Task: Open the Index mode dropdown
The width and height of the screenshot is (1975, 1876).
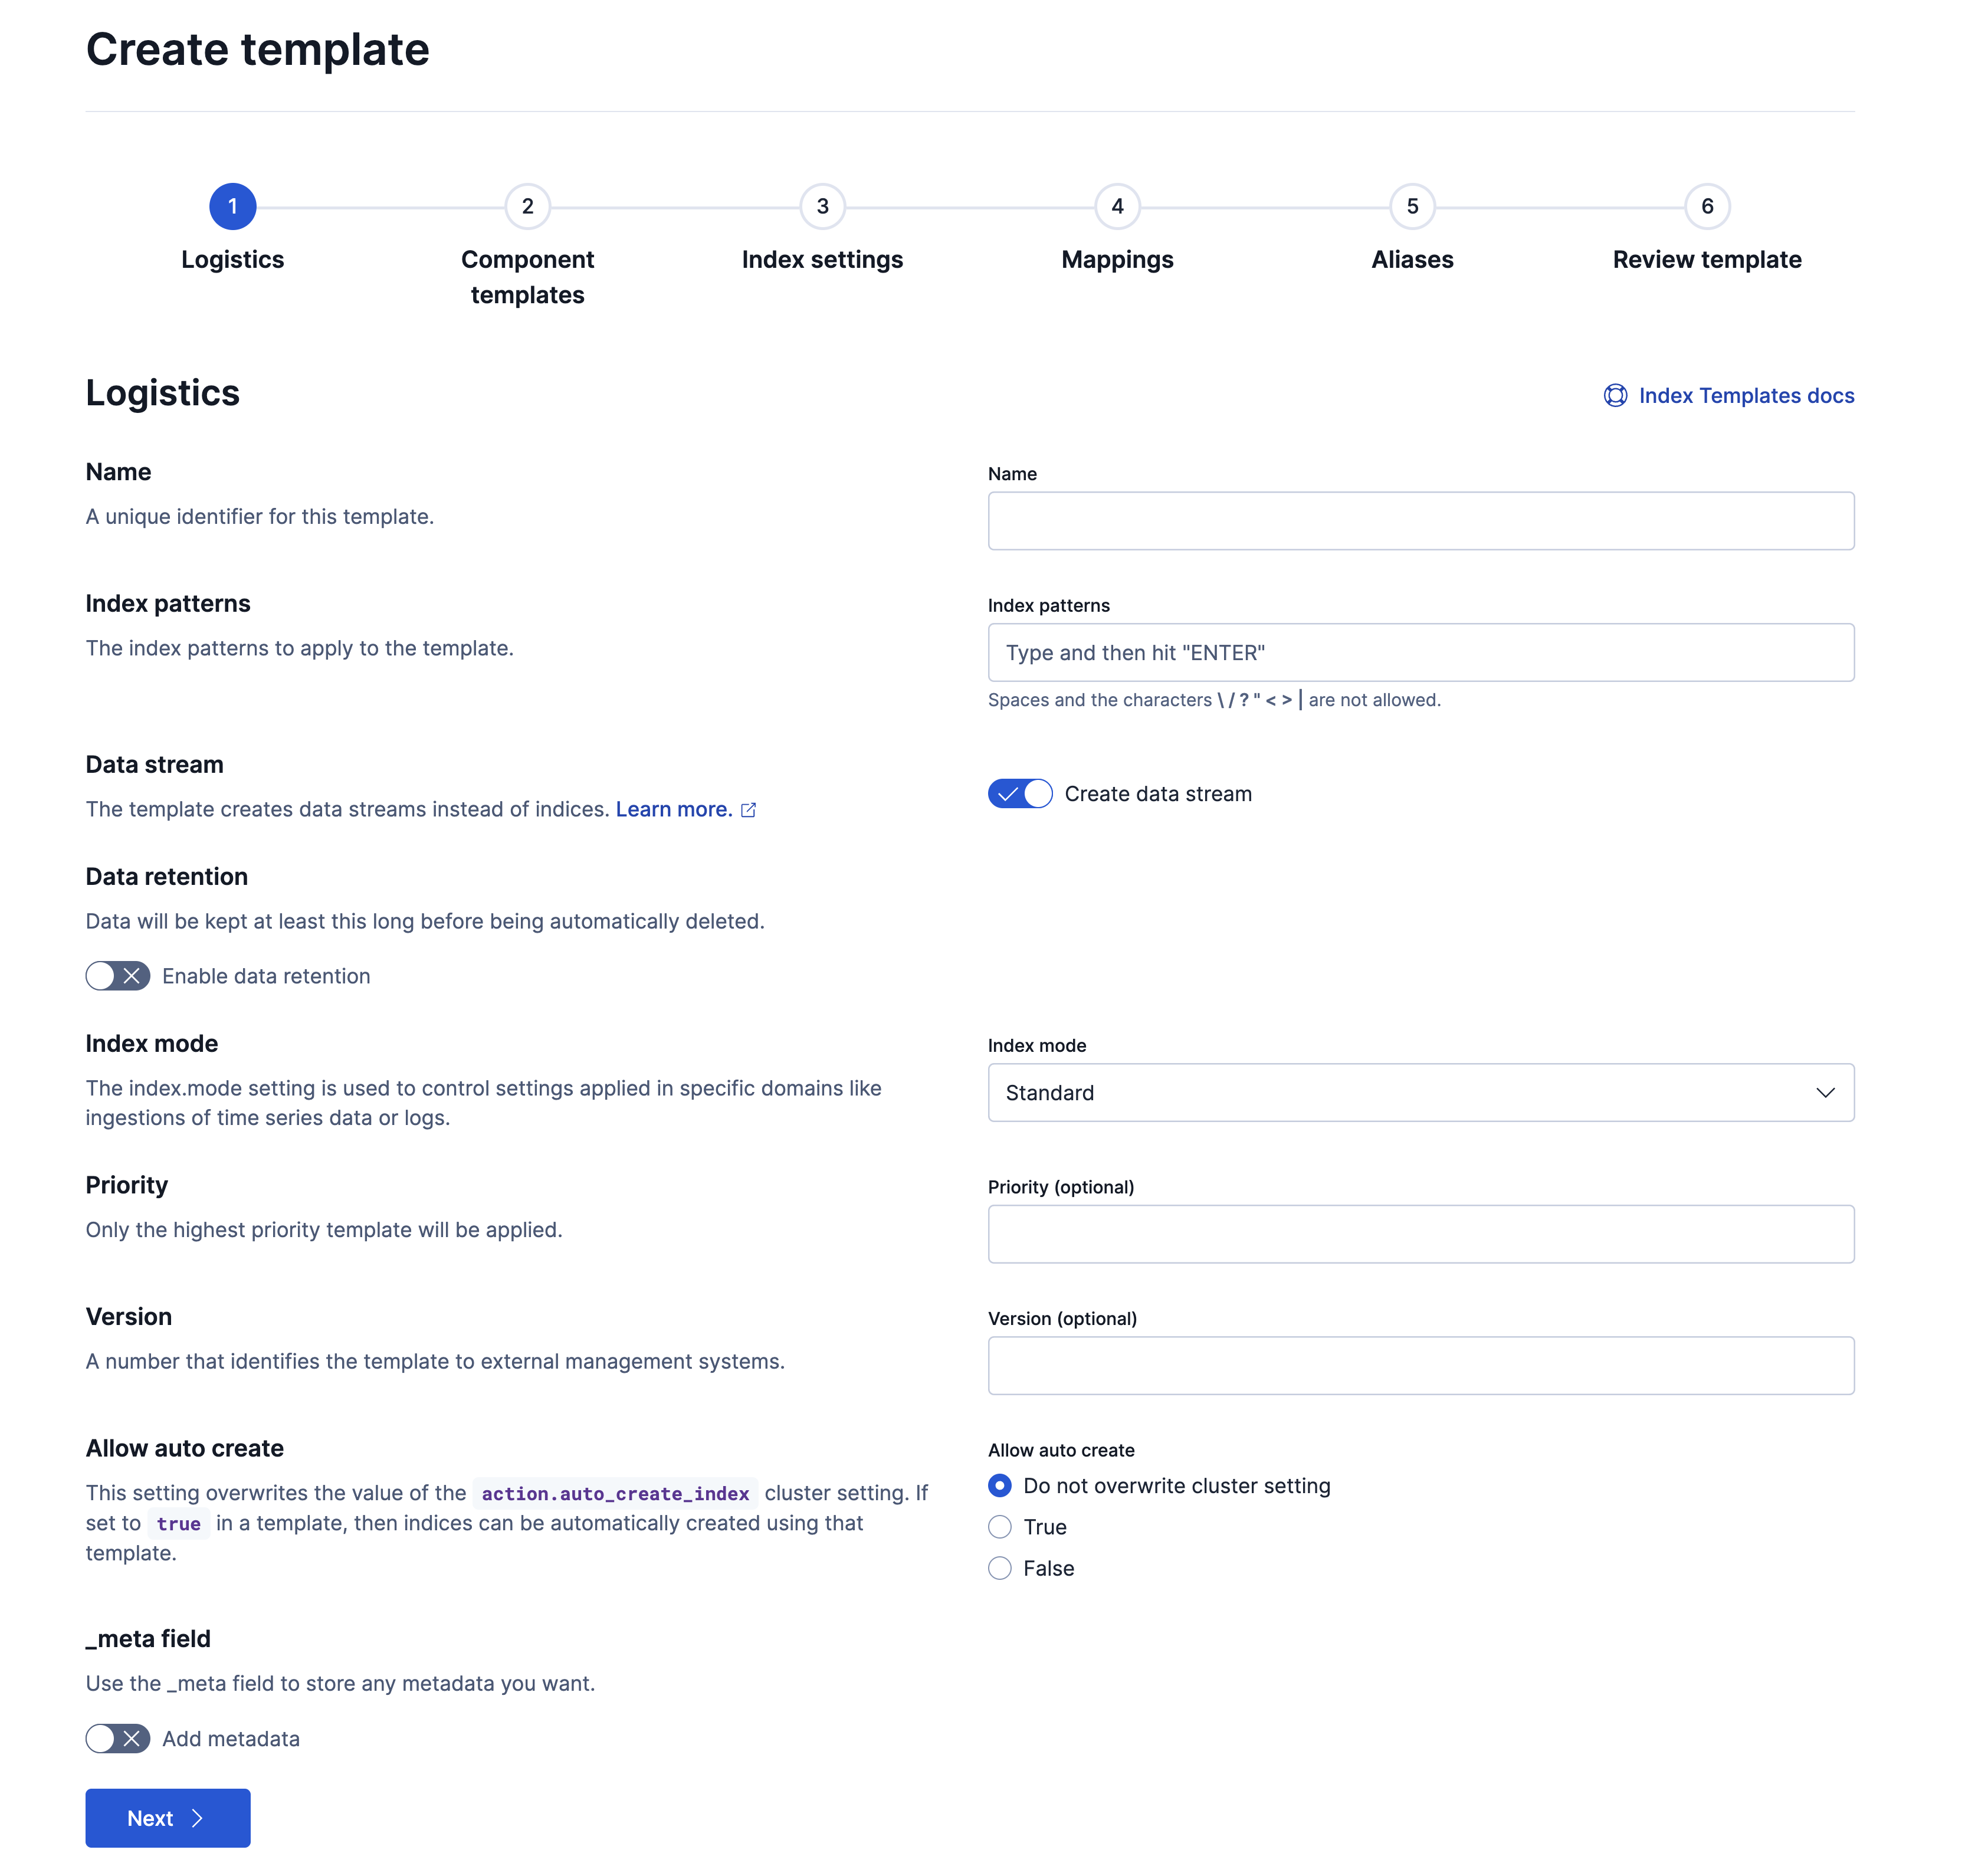Action: [x=1420, y=1092]
